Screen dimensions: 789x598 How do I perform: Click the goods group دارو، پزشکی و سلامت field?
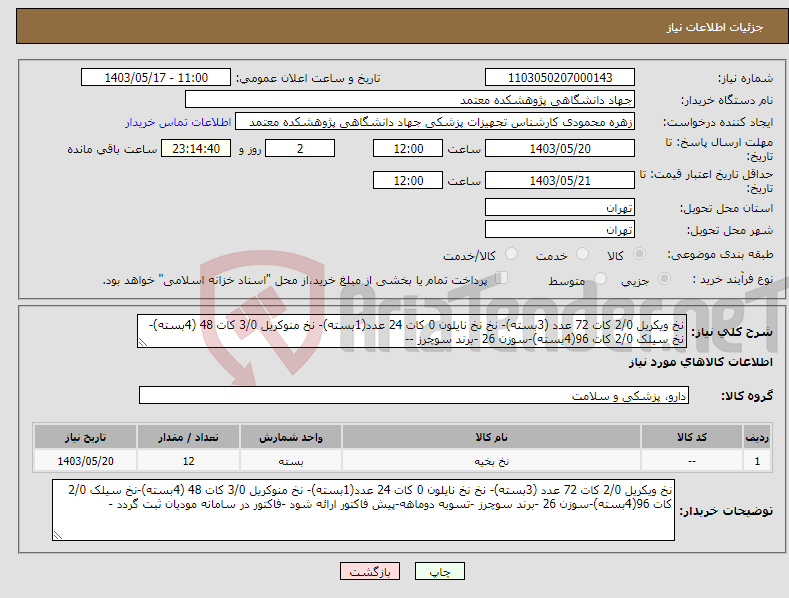[414, 396]
